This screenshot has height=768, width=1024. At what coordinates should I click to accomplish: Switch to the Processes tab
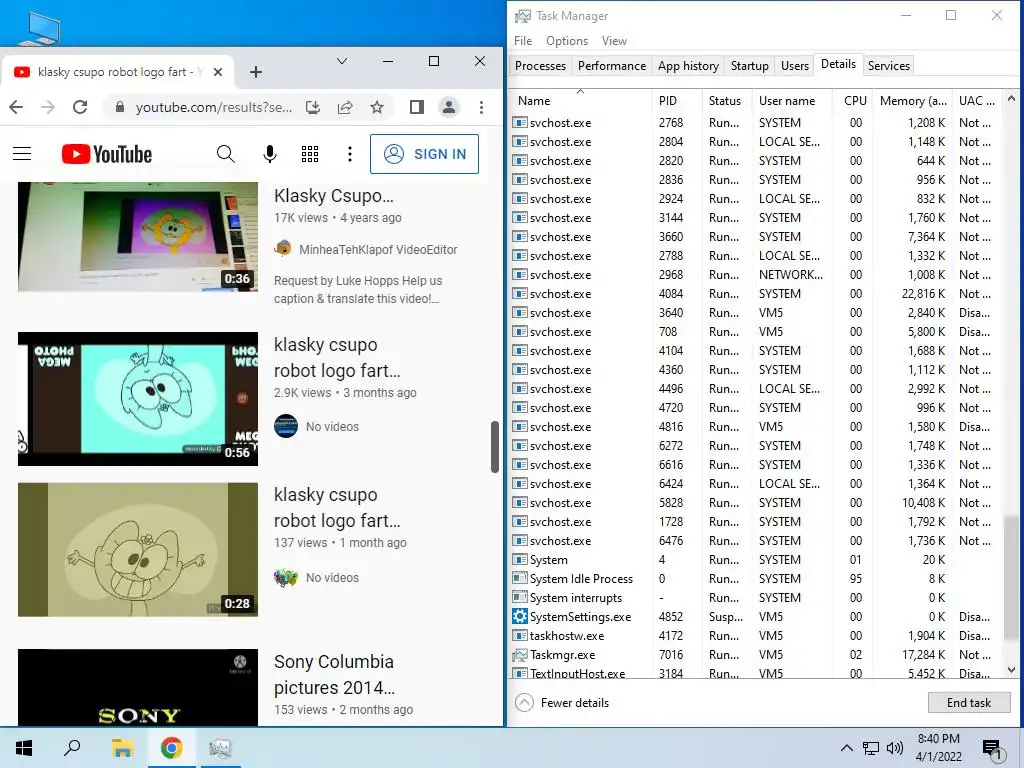click(540, 65)
